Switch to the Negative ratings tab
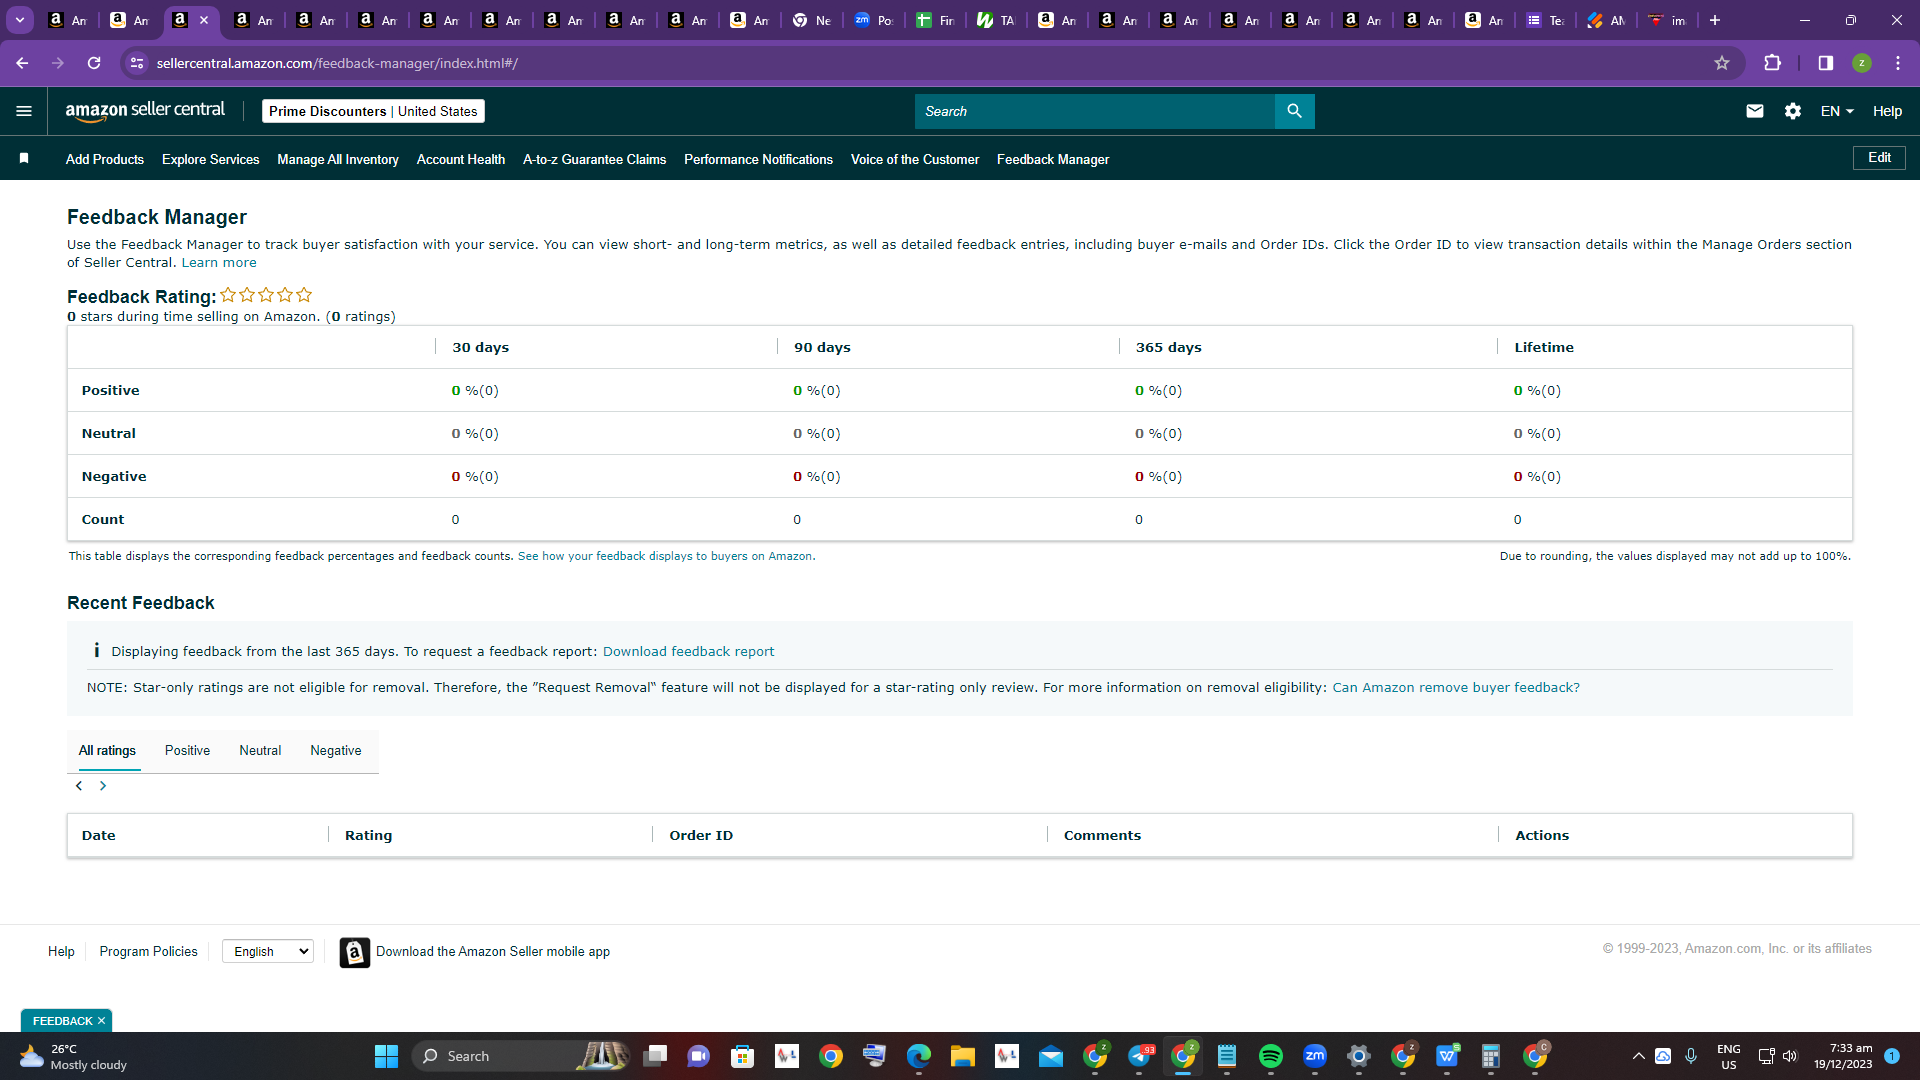Image resolution: width=1920 pixels, height=1080 pixels. point(336,750)
